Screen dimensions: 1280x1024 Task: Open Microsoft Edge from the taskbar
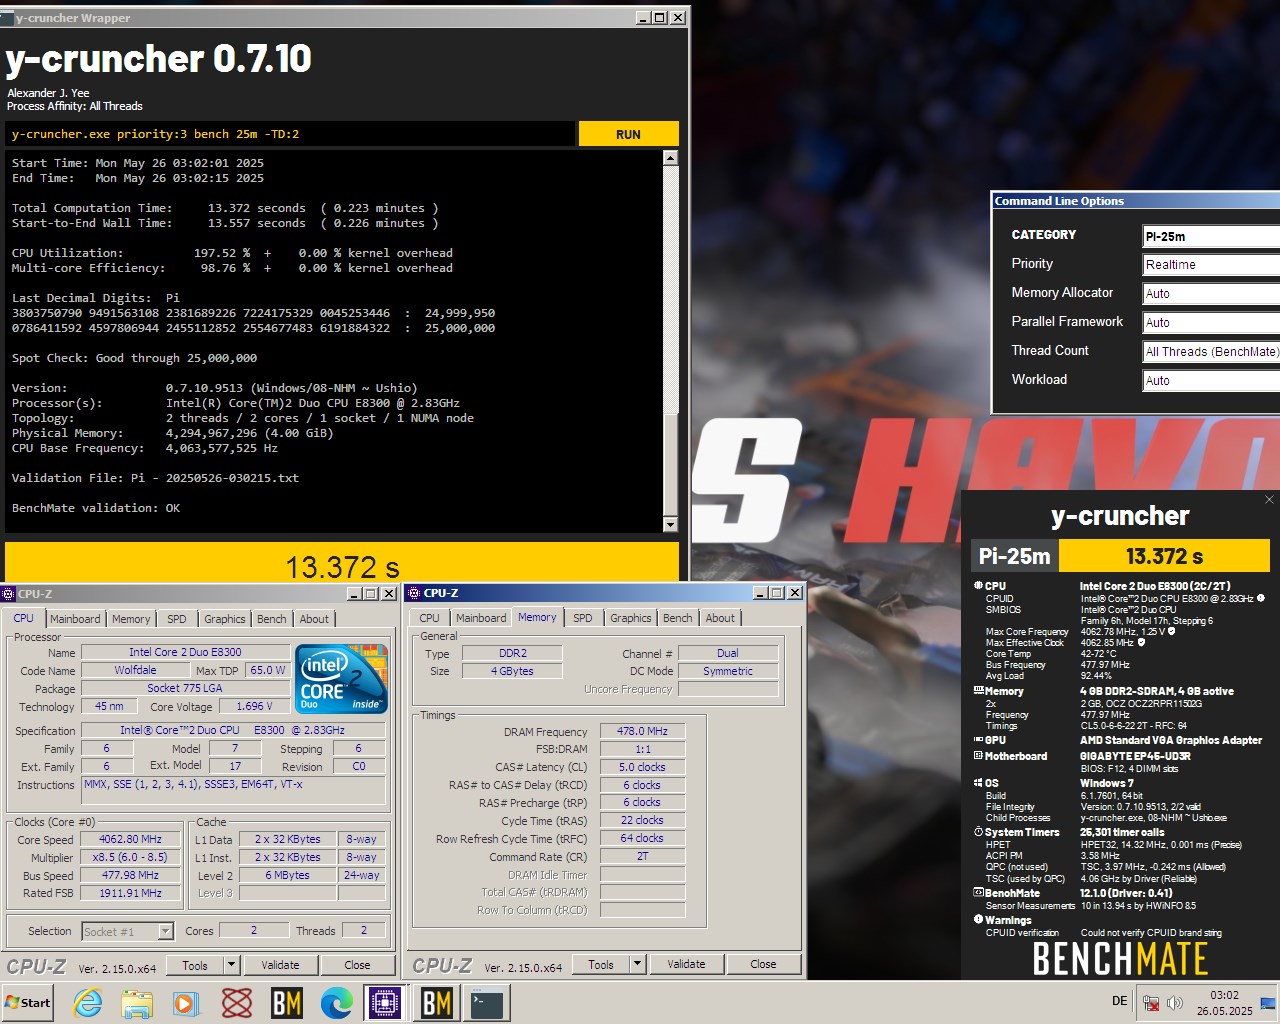(336, 1002)
